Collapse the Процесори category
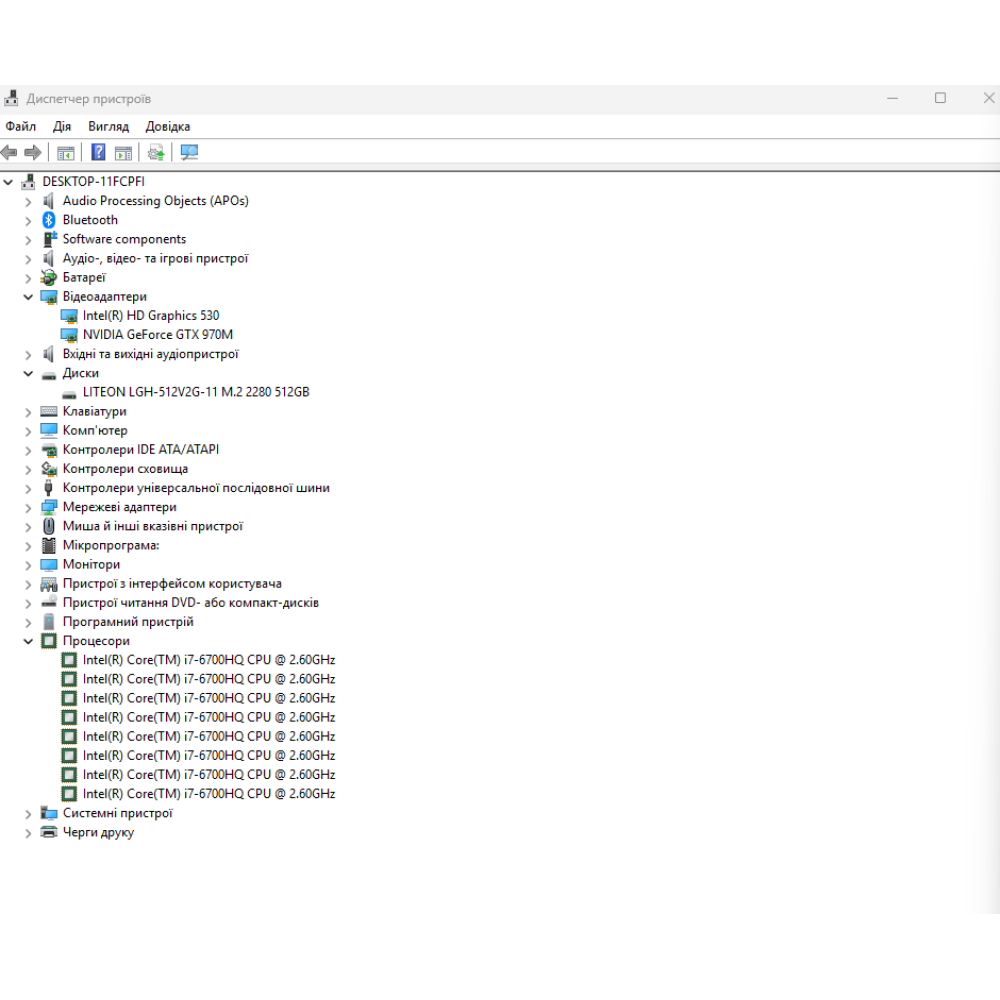 point(28,641)
